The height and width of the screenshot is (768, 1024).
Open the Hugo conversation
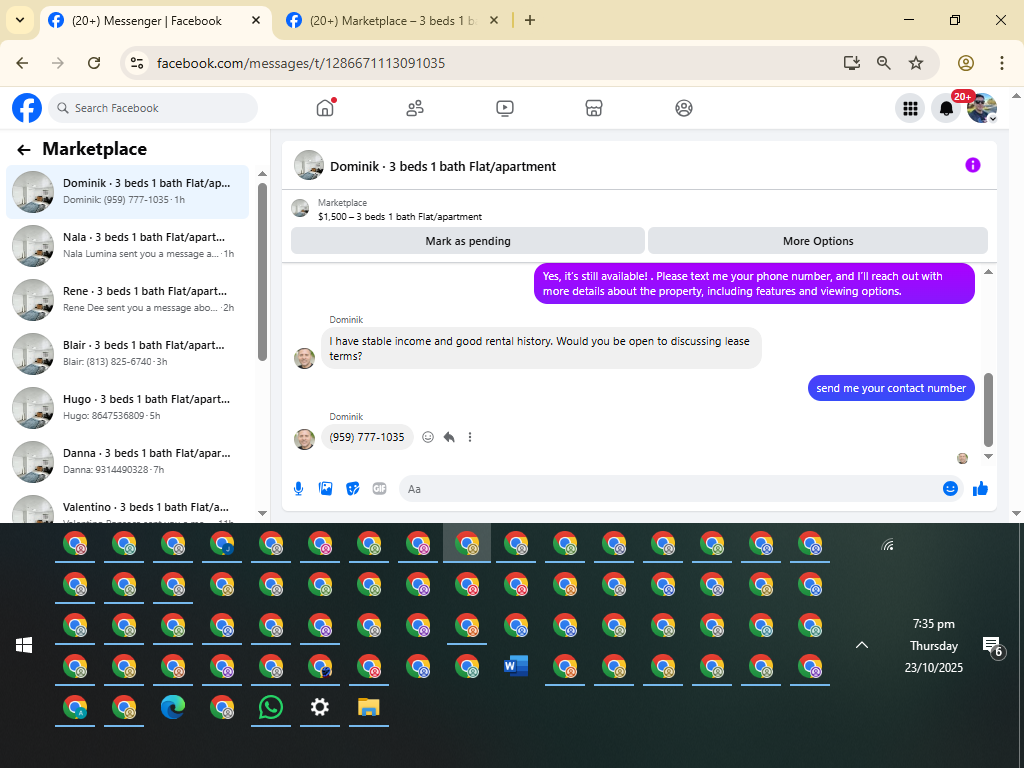click(127, 408)
